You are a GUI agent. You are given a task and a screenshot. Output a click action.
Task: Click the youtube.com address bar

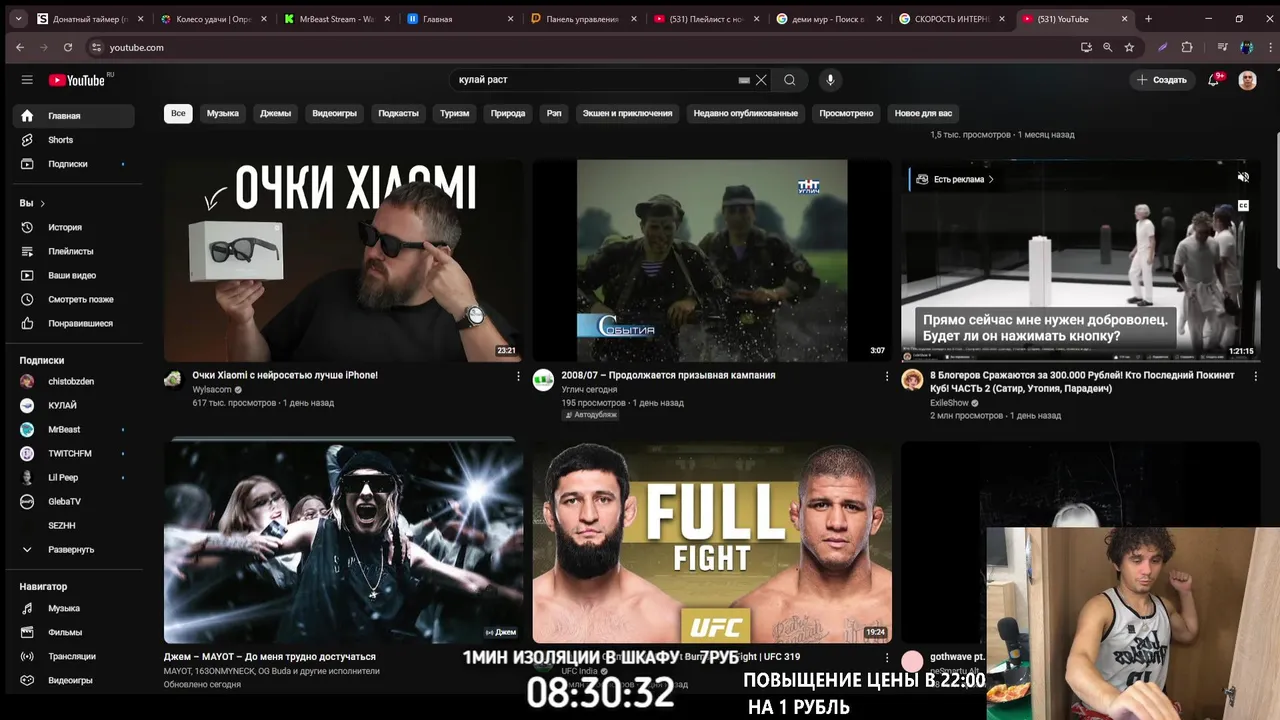(x=580, y=47)
